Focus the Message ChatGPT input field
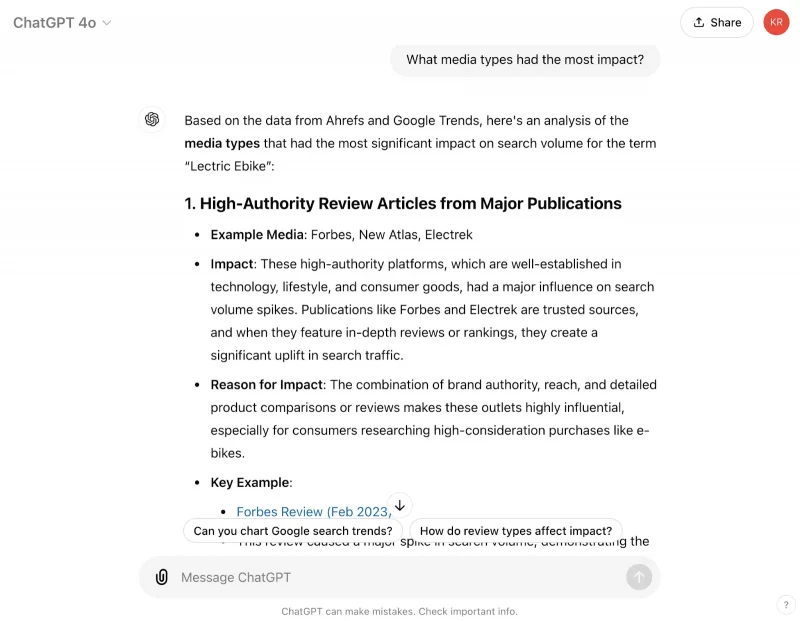The image size is (800, 621). click(399, 577)
